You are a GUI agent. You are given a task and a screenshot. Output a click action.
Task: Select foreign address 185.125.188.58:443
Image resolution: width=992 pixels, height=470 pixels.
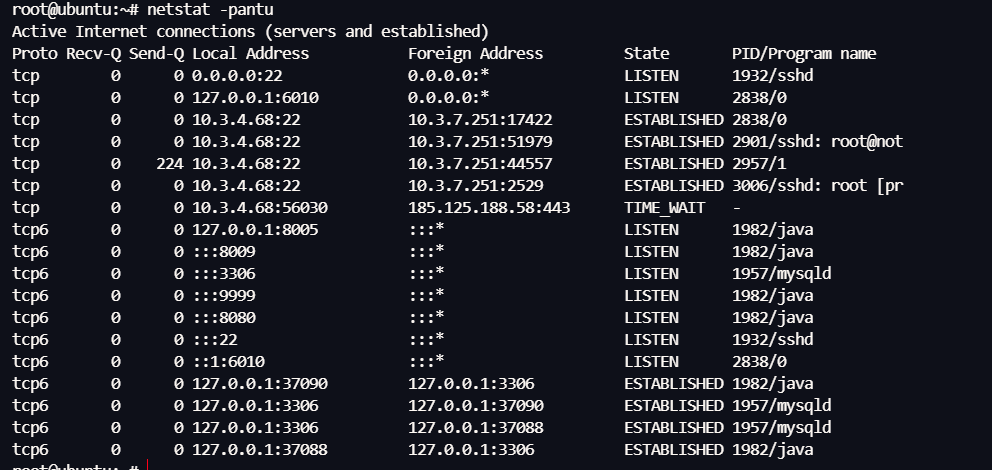click(489, 208)
